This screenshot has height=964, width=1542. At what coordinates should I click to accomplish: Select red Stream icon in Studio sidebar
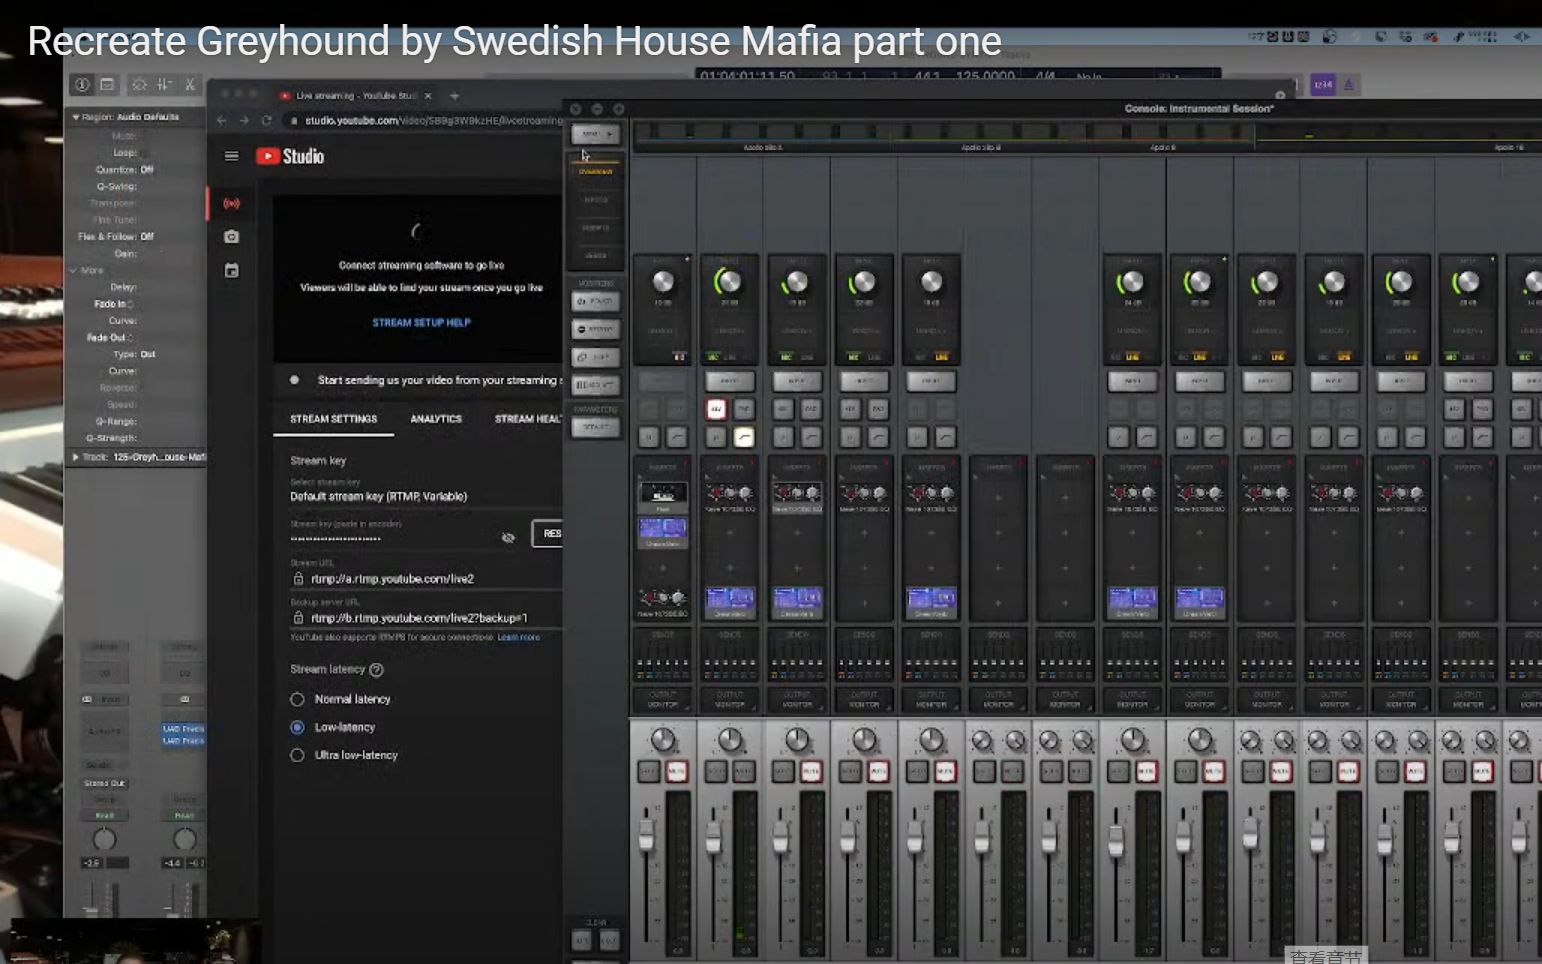[x=231, y=203]
